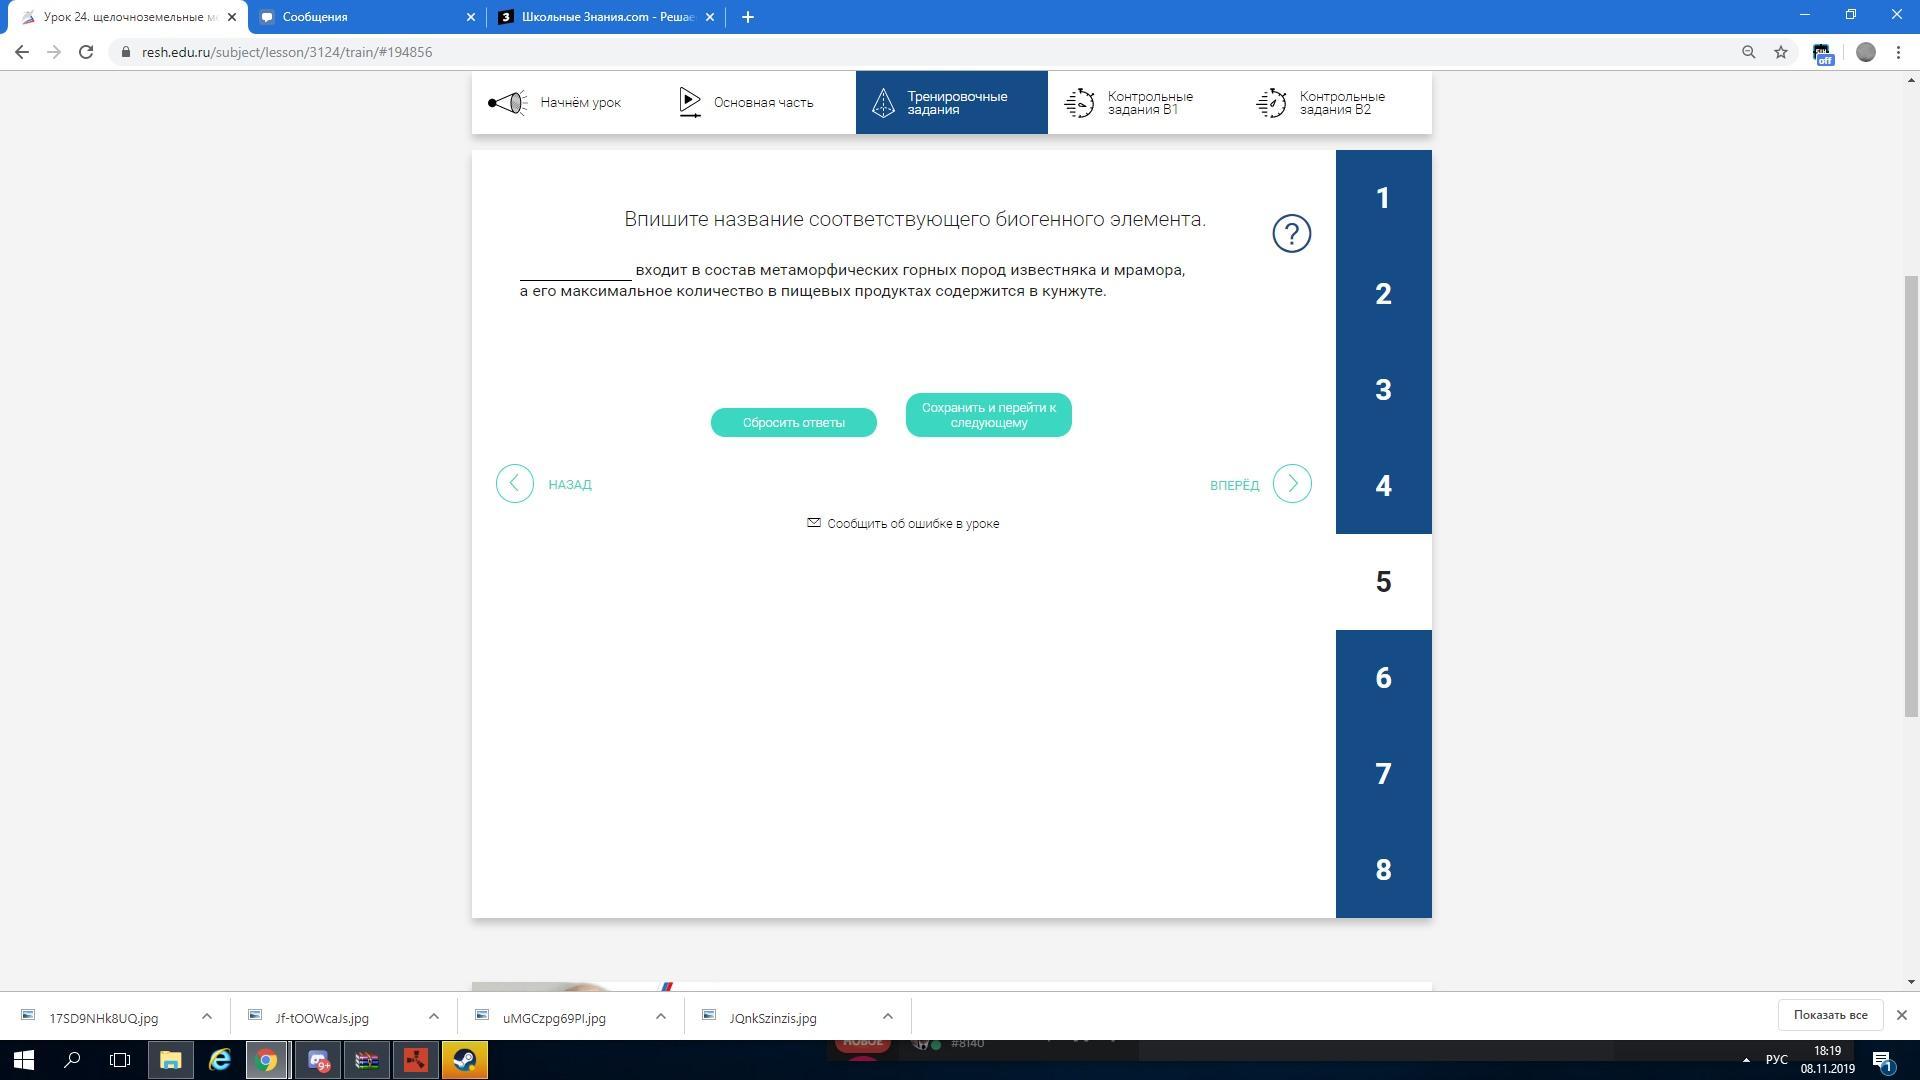The image size is (1920, 1080).
Task: Click Сохранить и перейти к следующему button
Action: click(988, 415)
